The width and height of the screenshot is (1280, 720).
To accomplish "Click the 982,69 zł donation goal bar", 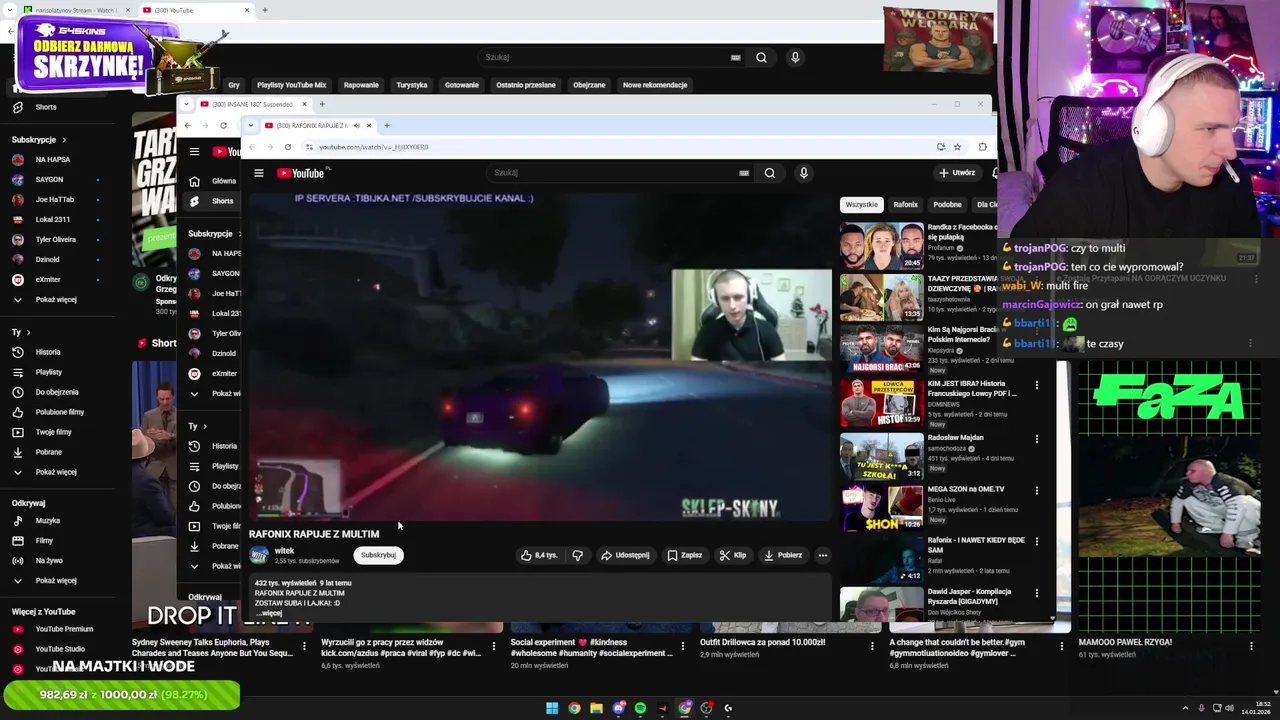I will tap(121, 694).
